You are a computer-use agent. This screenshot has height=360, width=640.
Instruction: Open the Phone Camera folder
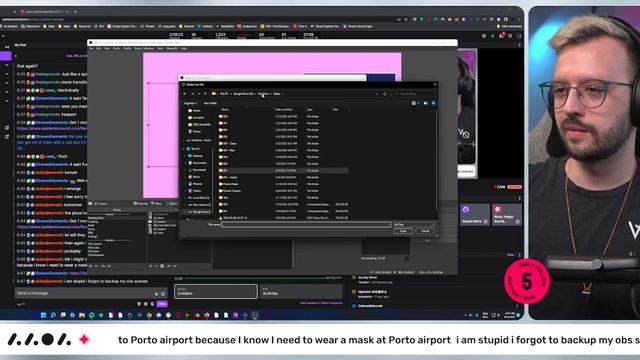231,191
